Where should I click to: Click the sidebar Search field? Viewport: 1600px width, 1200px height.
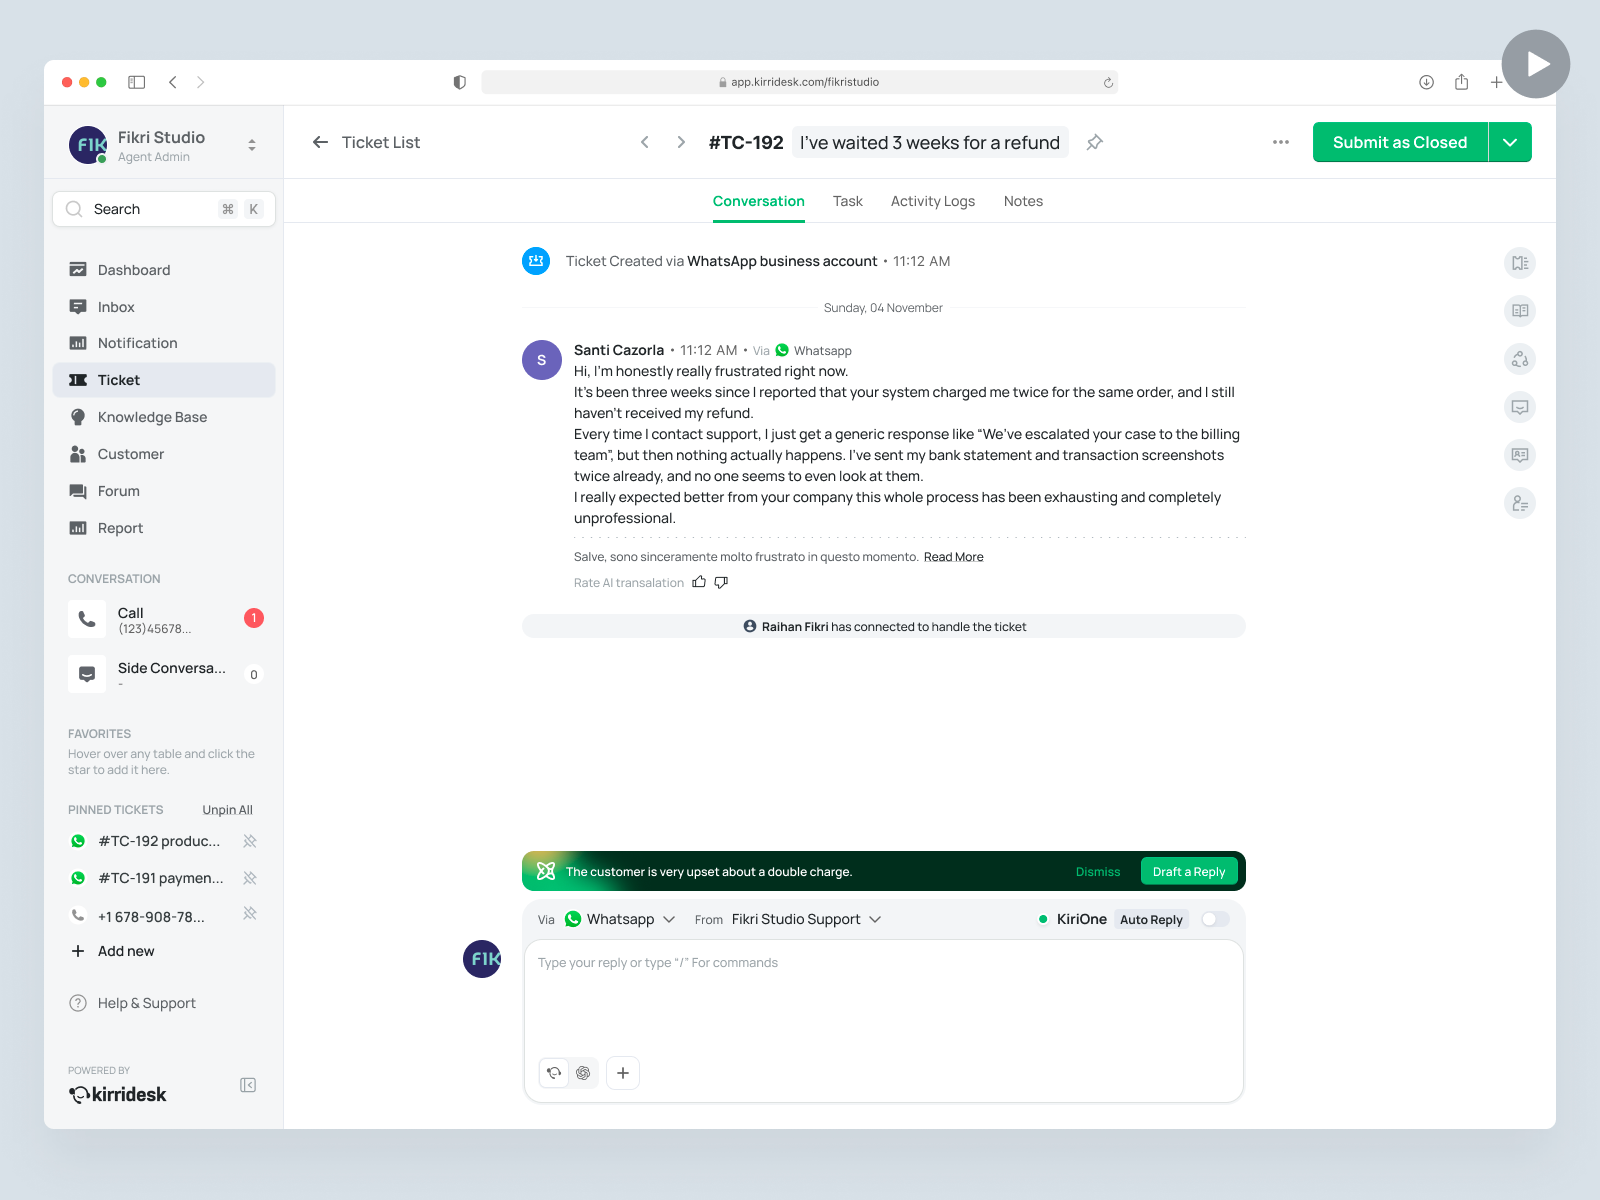[164, 209]
